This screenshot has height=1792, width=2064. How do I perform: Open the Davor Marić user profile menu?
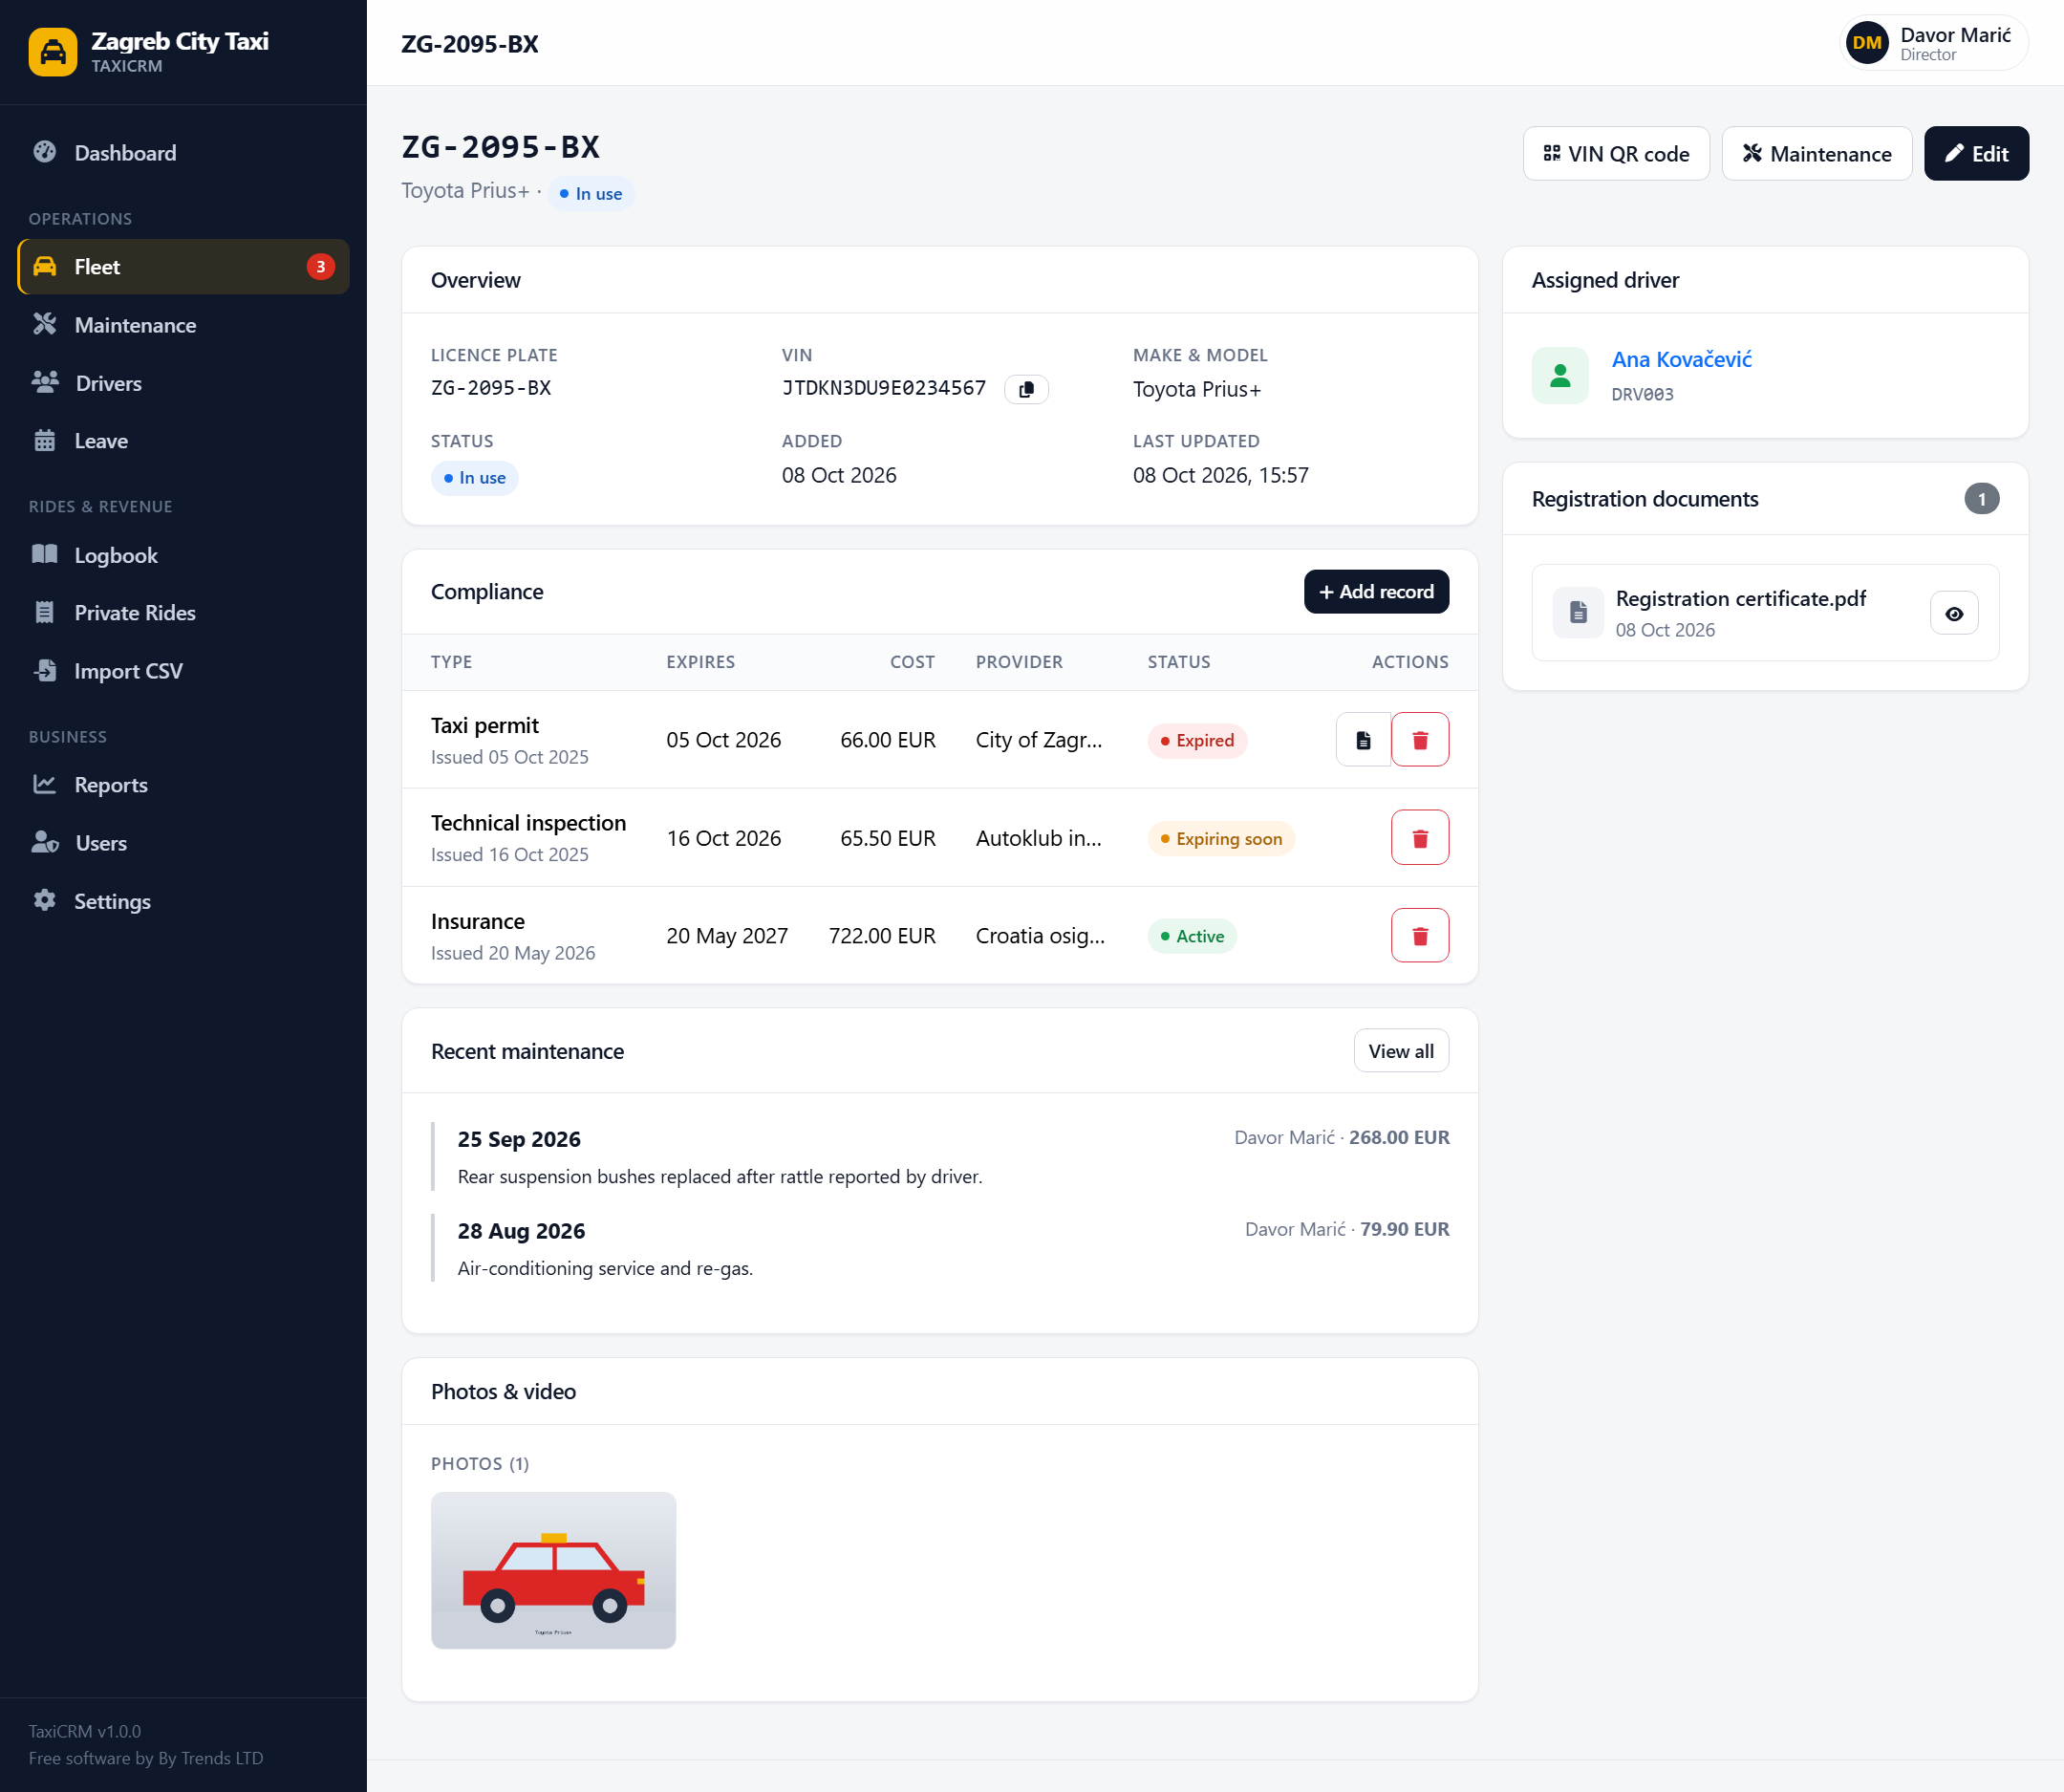(1934, 43)
